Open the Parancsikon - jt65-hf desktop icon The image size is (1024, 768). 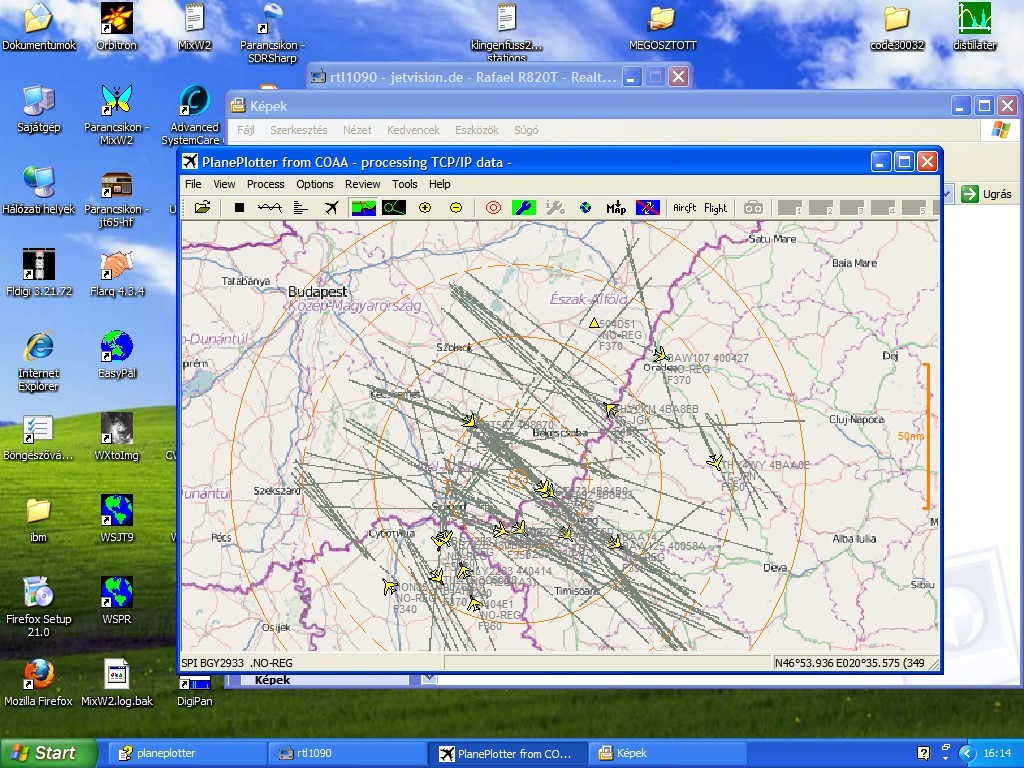[116, 197]
